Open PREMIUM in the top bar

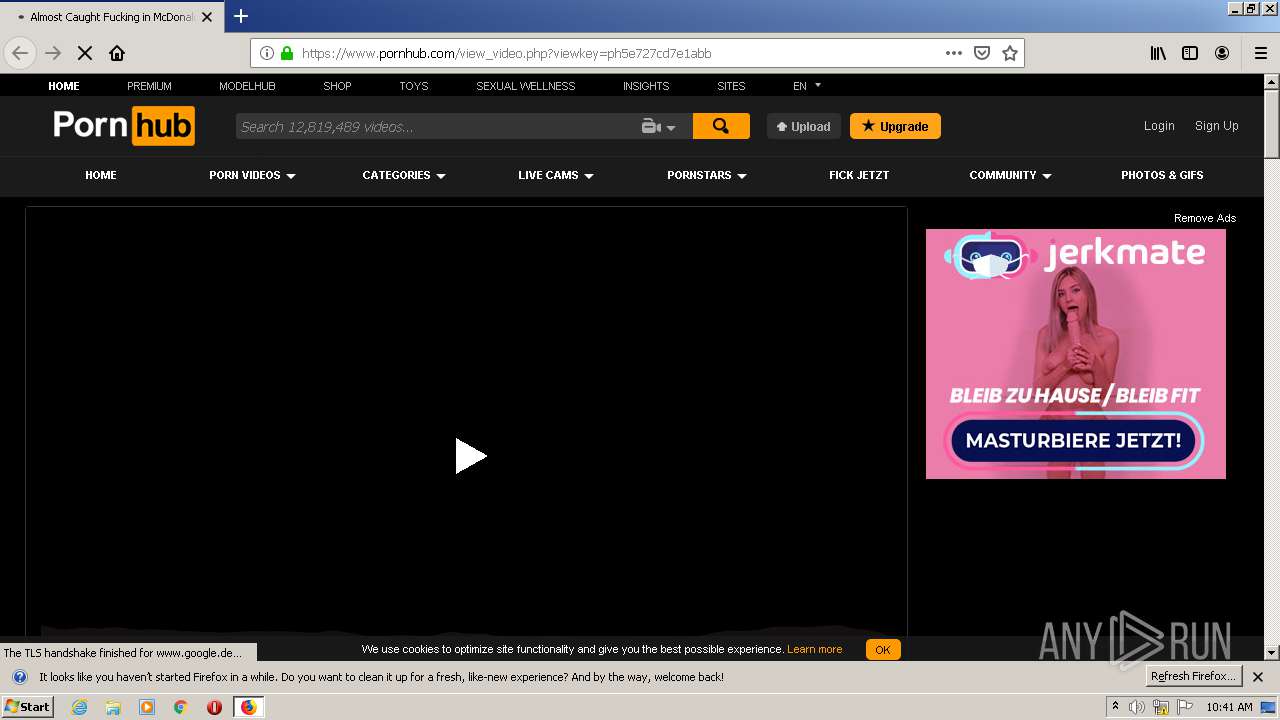pos(149,86)
